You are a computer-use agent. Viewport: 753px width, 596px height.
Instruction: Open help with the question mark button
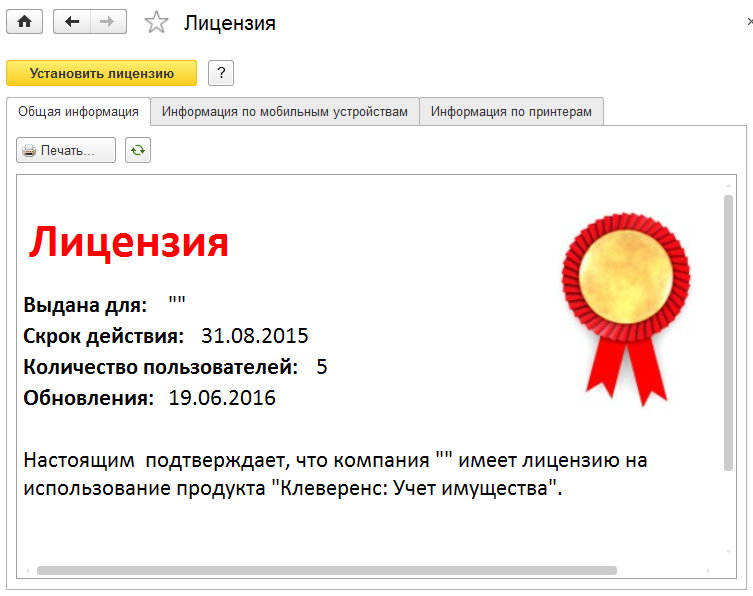tap(221, 73)
